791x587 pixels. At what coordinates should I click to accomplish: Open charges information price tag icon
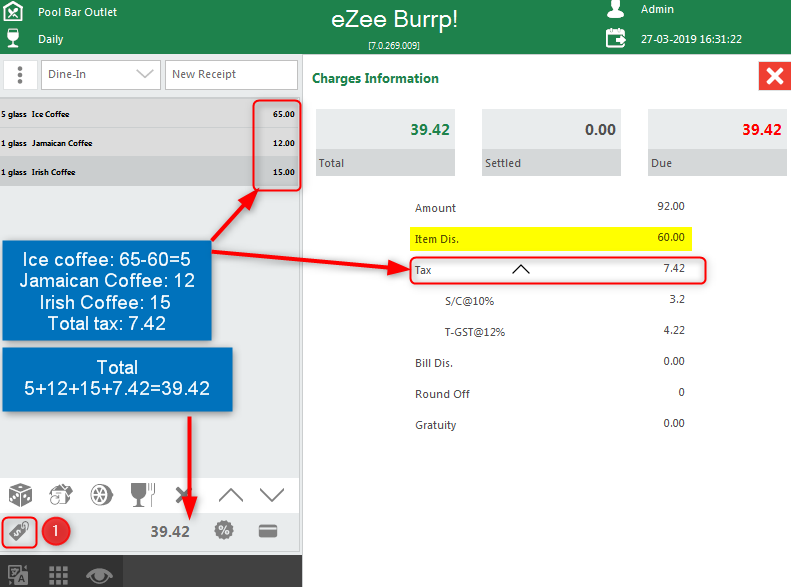tap(19, 532)
